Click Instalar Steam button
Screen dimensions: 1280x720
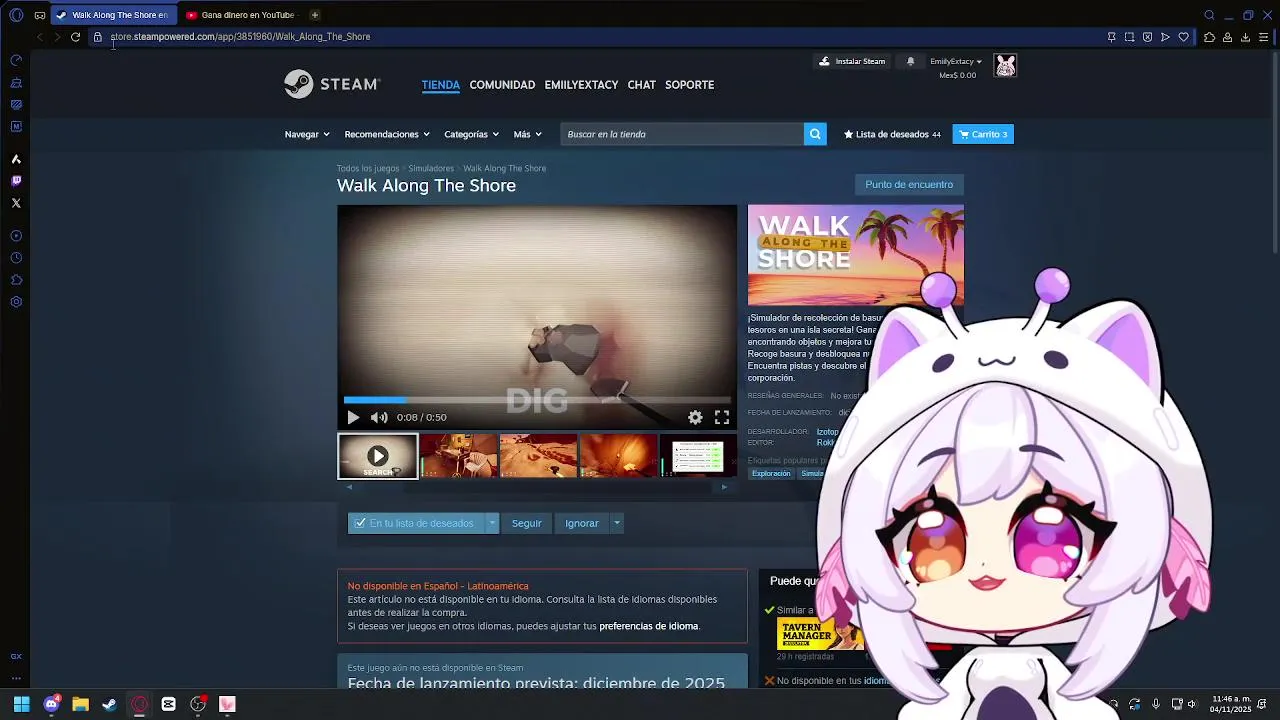pos(852,61)
